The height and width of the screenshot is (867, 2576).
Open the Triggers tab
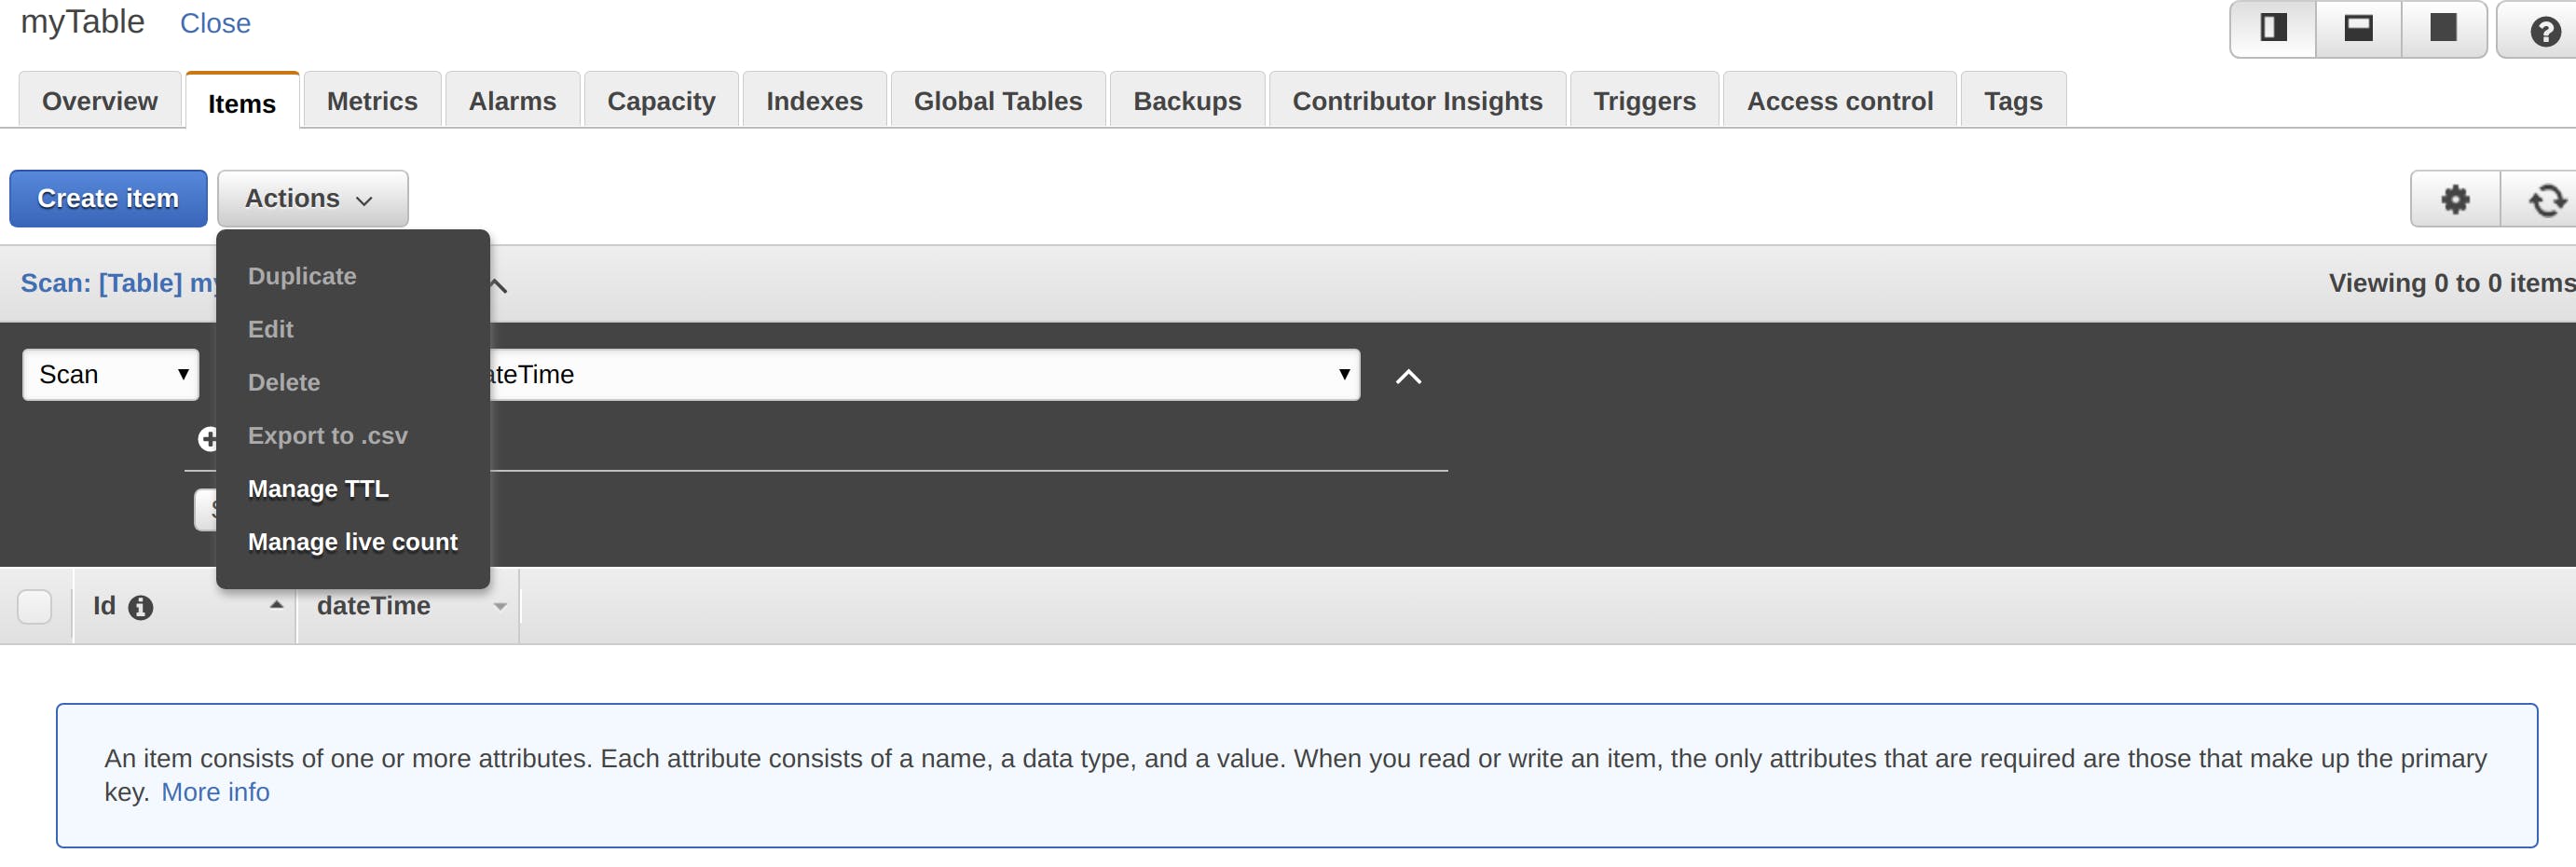click(x=1644, y=101)
